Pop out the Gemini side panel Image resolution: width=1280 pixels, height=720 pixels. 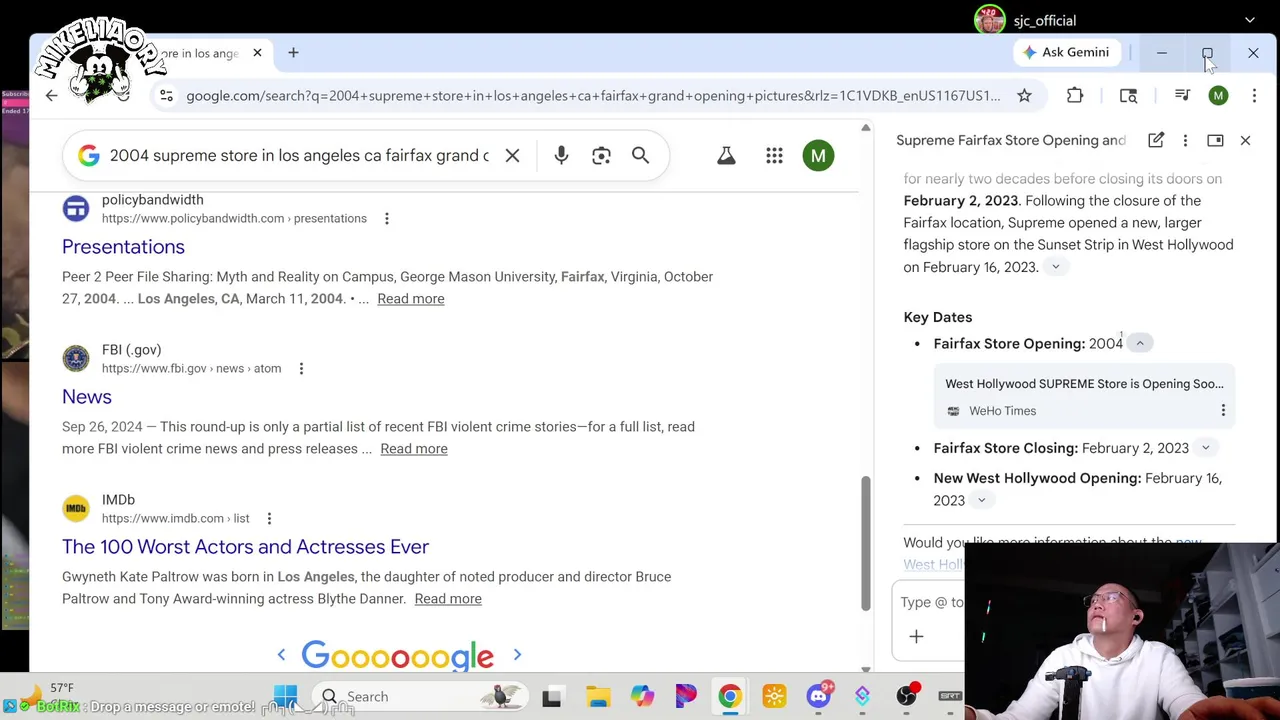point(1215,141)
